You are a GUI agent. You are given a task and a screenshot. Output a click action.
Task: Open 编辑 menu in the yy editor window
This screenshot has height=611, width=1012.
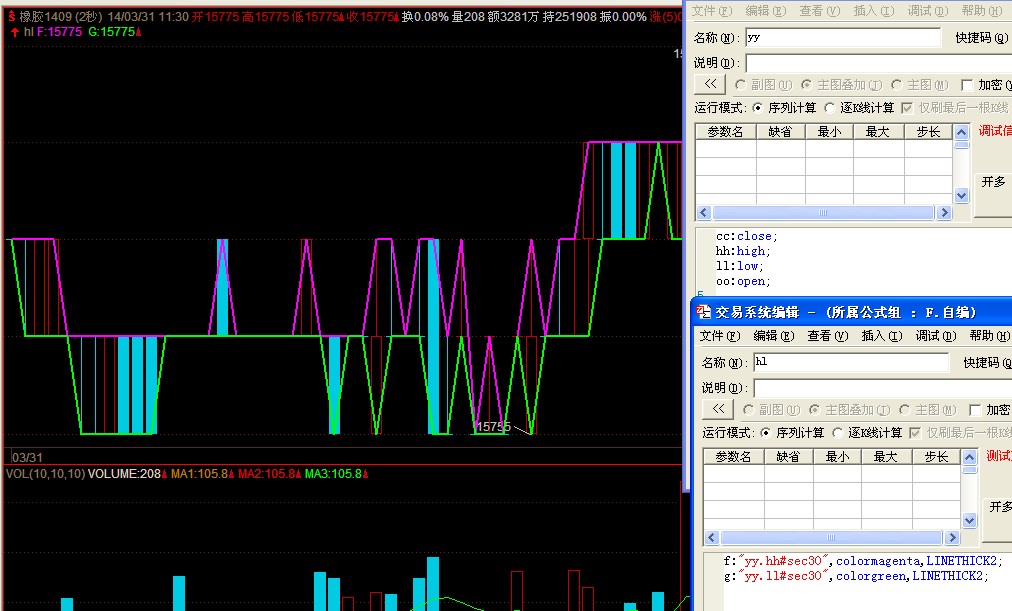pos(765,11)
